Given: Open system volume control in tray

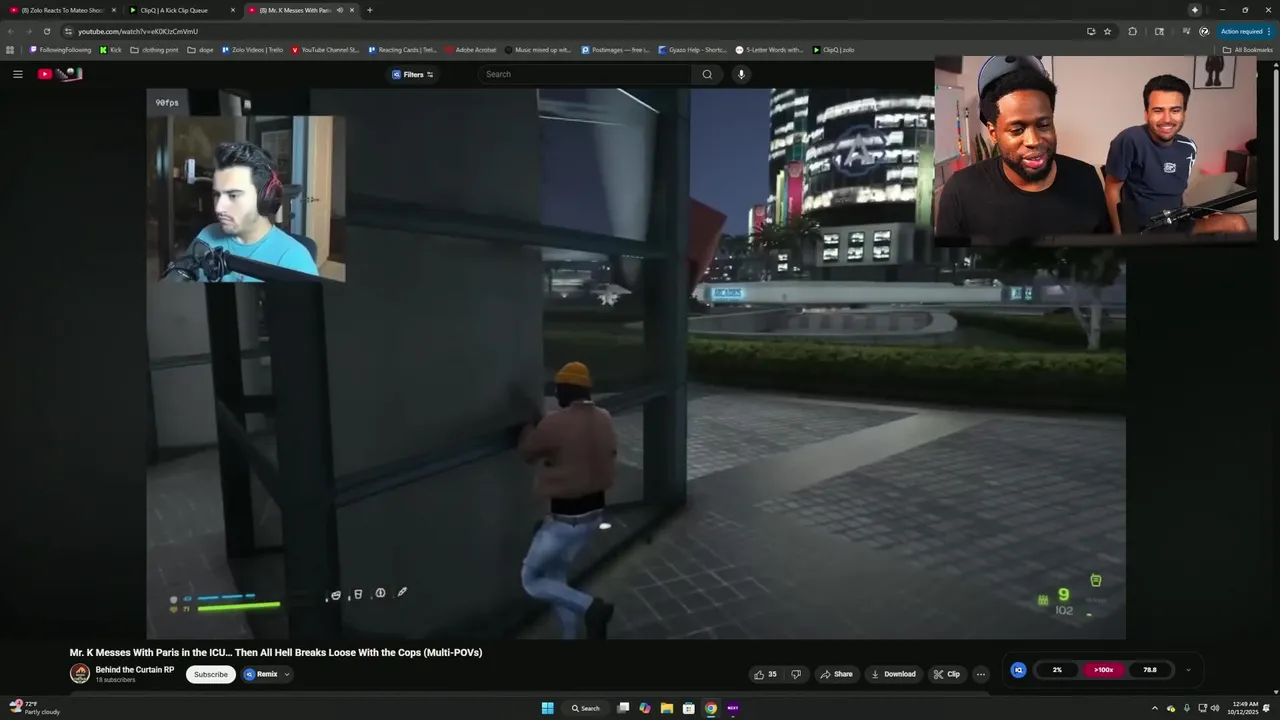Looking at the screenshot, I should pos(1215,708).
